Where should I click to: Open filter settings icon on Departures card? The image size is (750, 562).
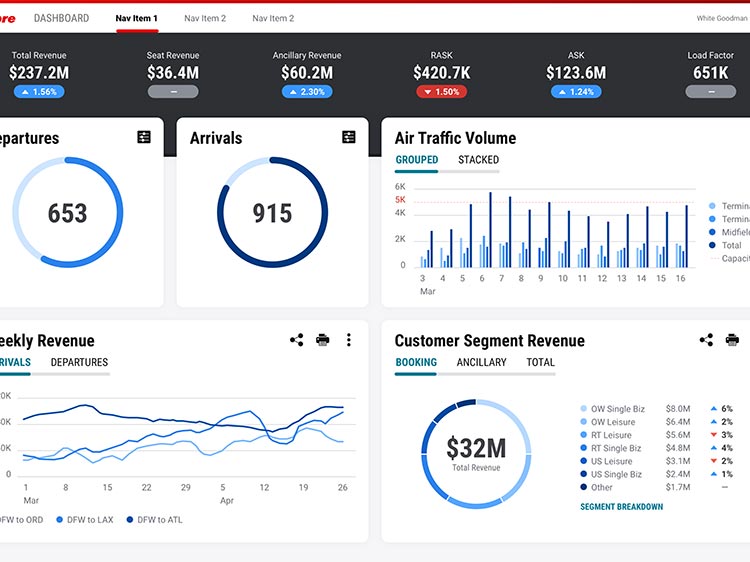coord(144,138)
